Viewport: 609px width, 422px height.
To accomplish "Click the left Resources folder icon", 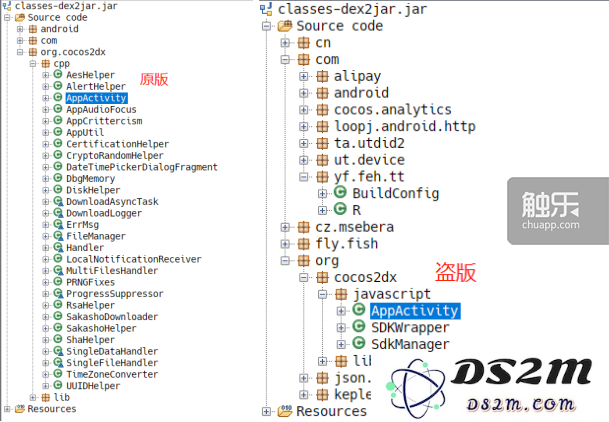I will pyautogui.click(x=20, y=409).
